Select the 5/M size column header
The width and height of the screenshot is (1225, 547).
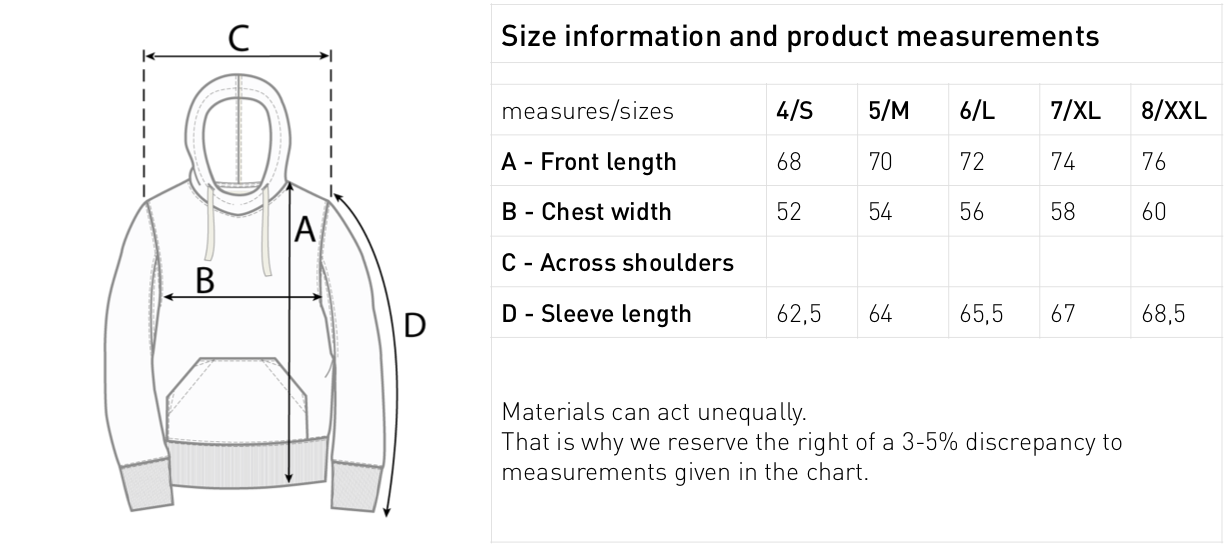click(x=888, y=111)
